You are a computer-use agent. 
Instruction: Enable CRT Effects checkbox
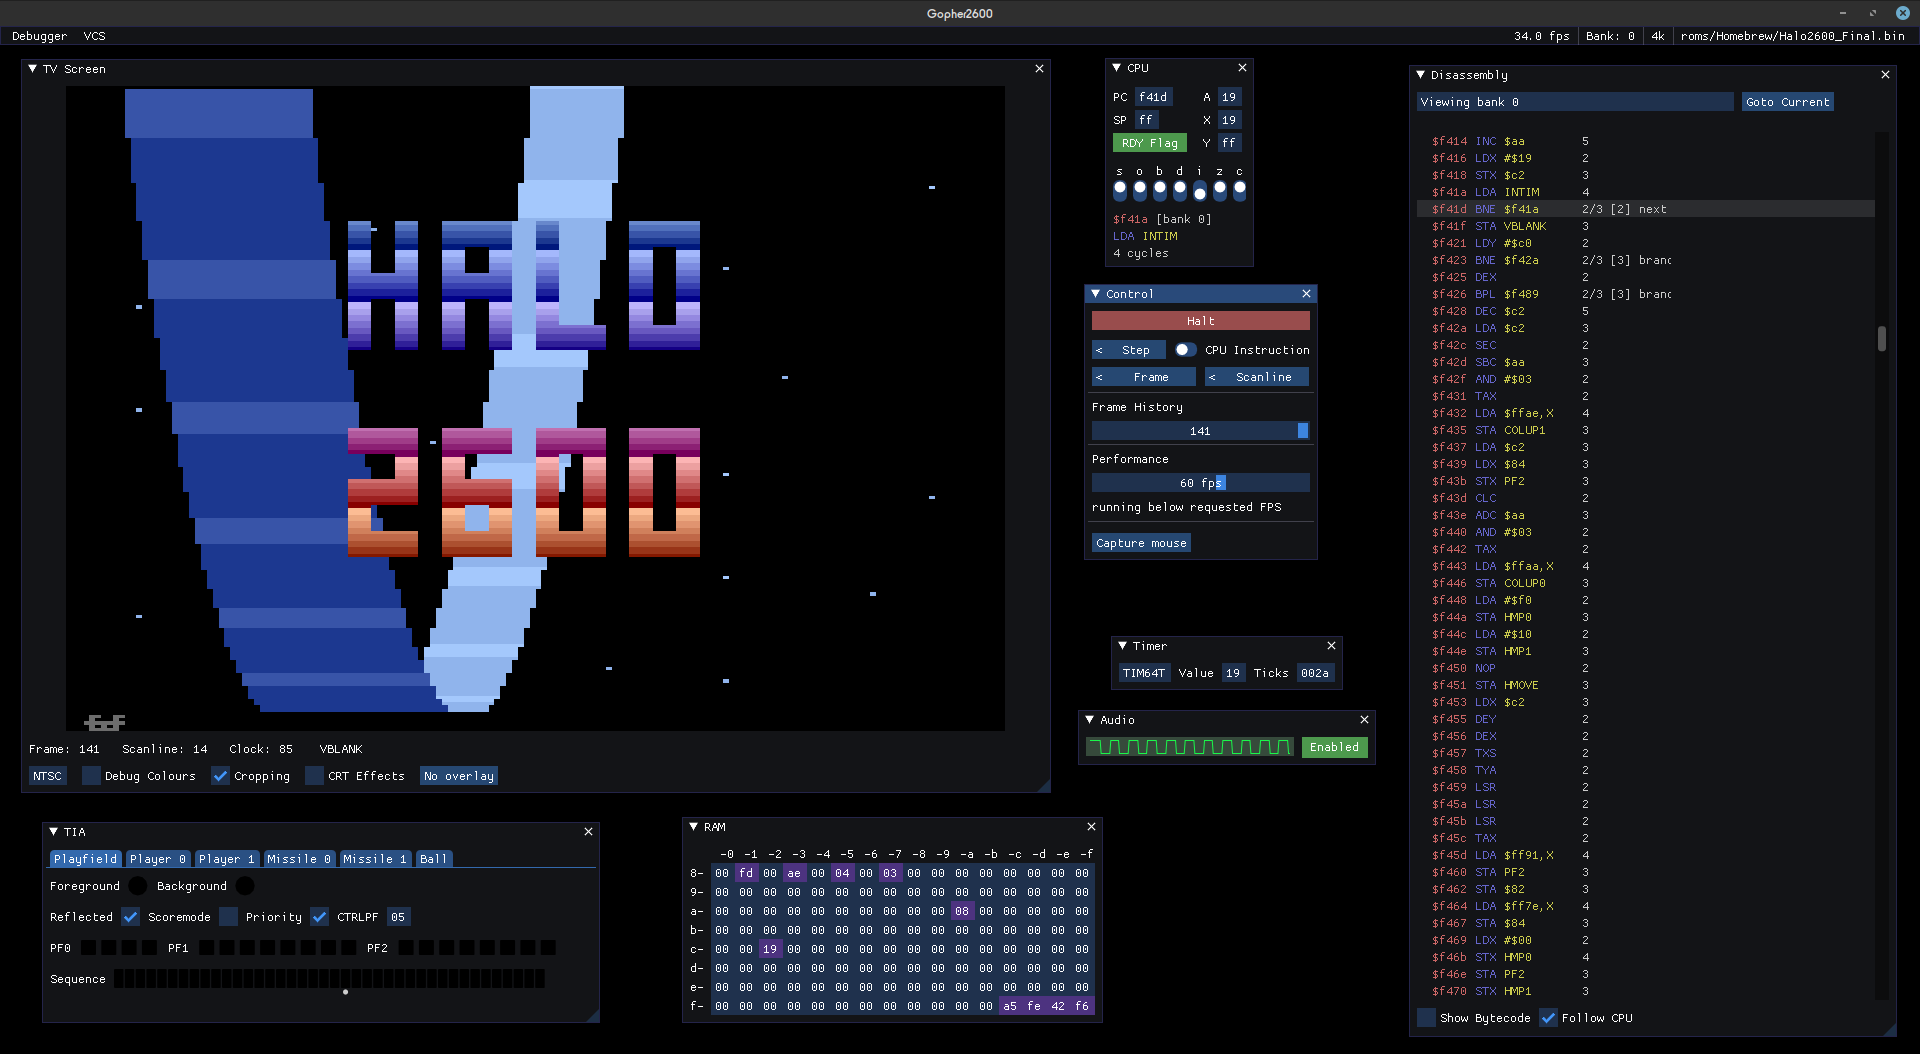click(314, 776)
